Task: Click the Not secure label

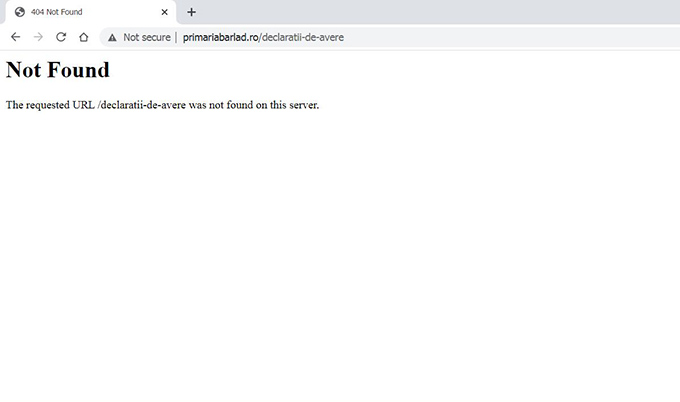Action: click(147, 37)
